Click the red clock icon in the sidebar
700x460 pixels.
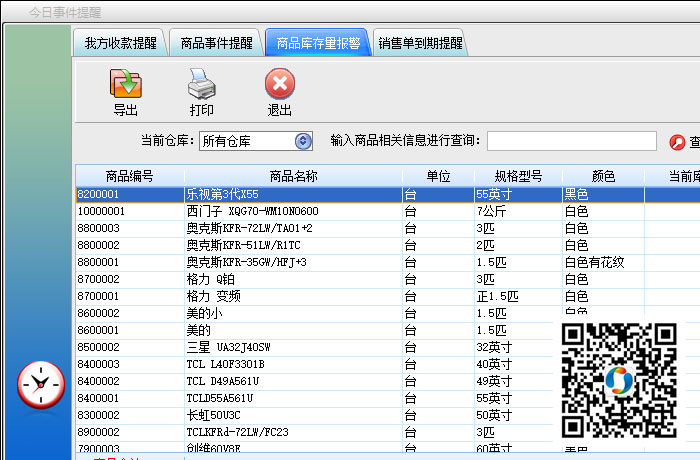41,385
